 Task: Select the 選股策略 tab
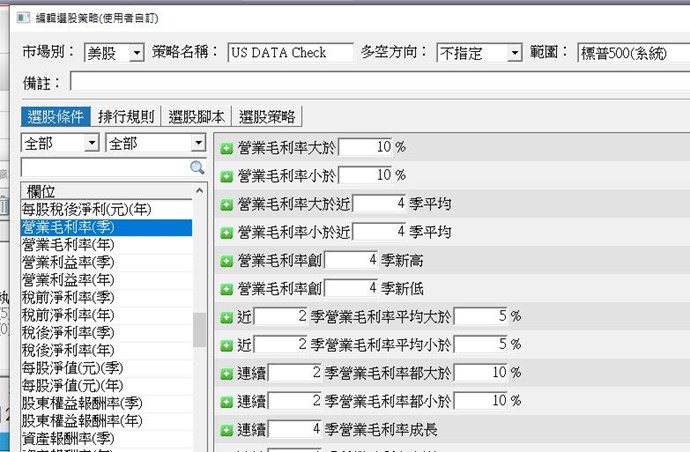pyautogui.click(x=268, y=117)
